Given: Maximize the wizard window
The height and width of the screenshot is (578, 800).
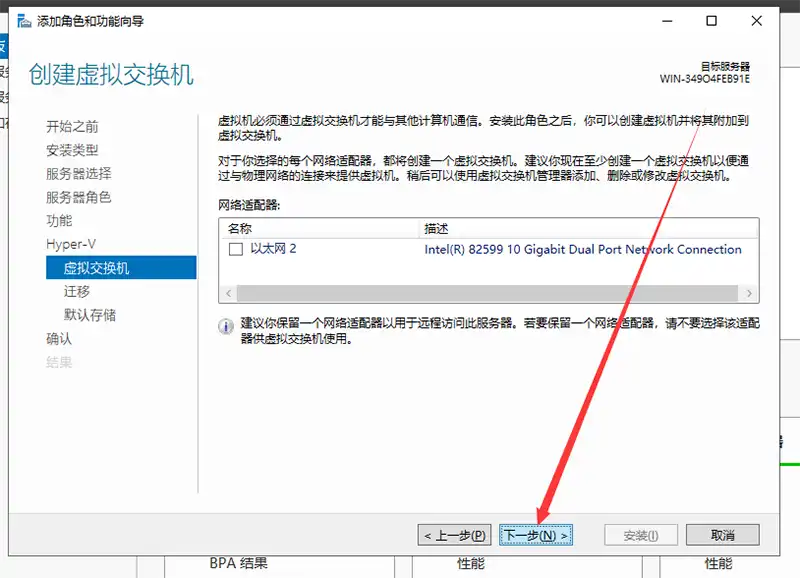Looking at the screenshot, I should coord(711,21).
